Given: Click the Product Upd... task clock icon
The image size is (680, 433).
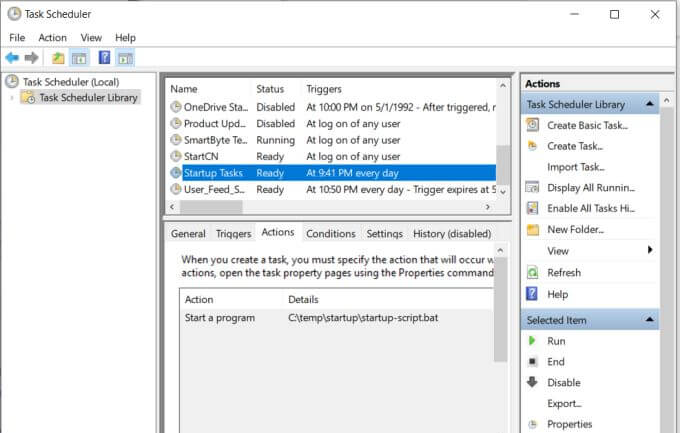Looking at the screenshot, I should (176, 123).
